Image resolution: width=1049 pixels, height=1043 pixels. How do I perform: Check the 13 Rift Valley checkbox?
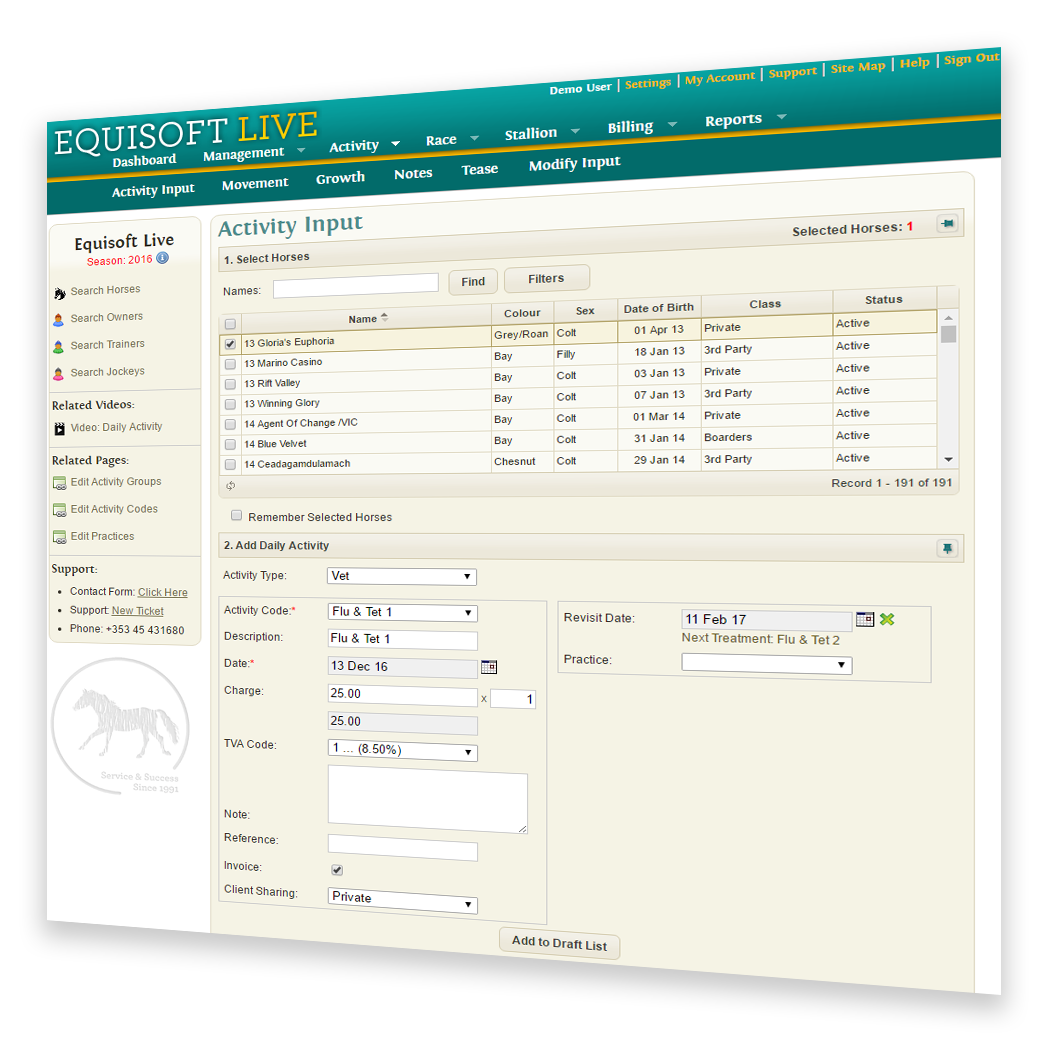(x=230, y=385)
